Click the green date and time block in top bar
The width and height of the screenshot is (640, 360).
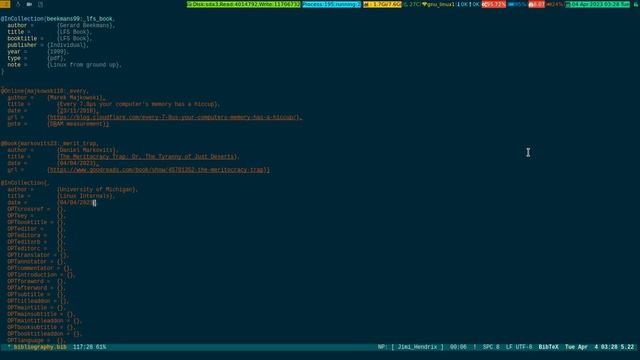coord(598,4)
